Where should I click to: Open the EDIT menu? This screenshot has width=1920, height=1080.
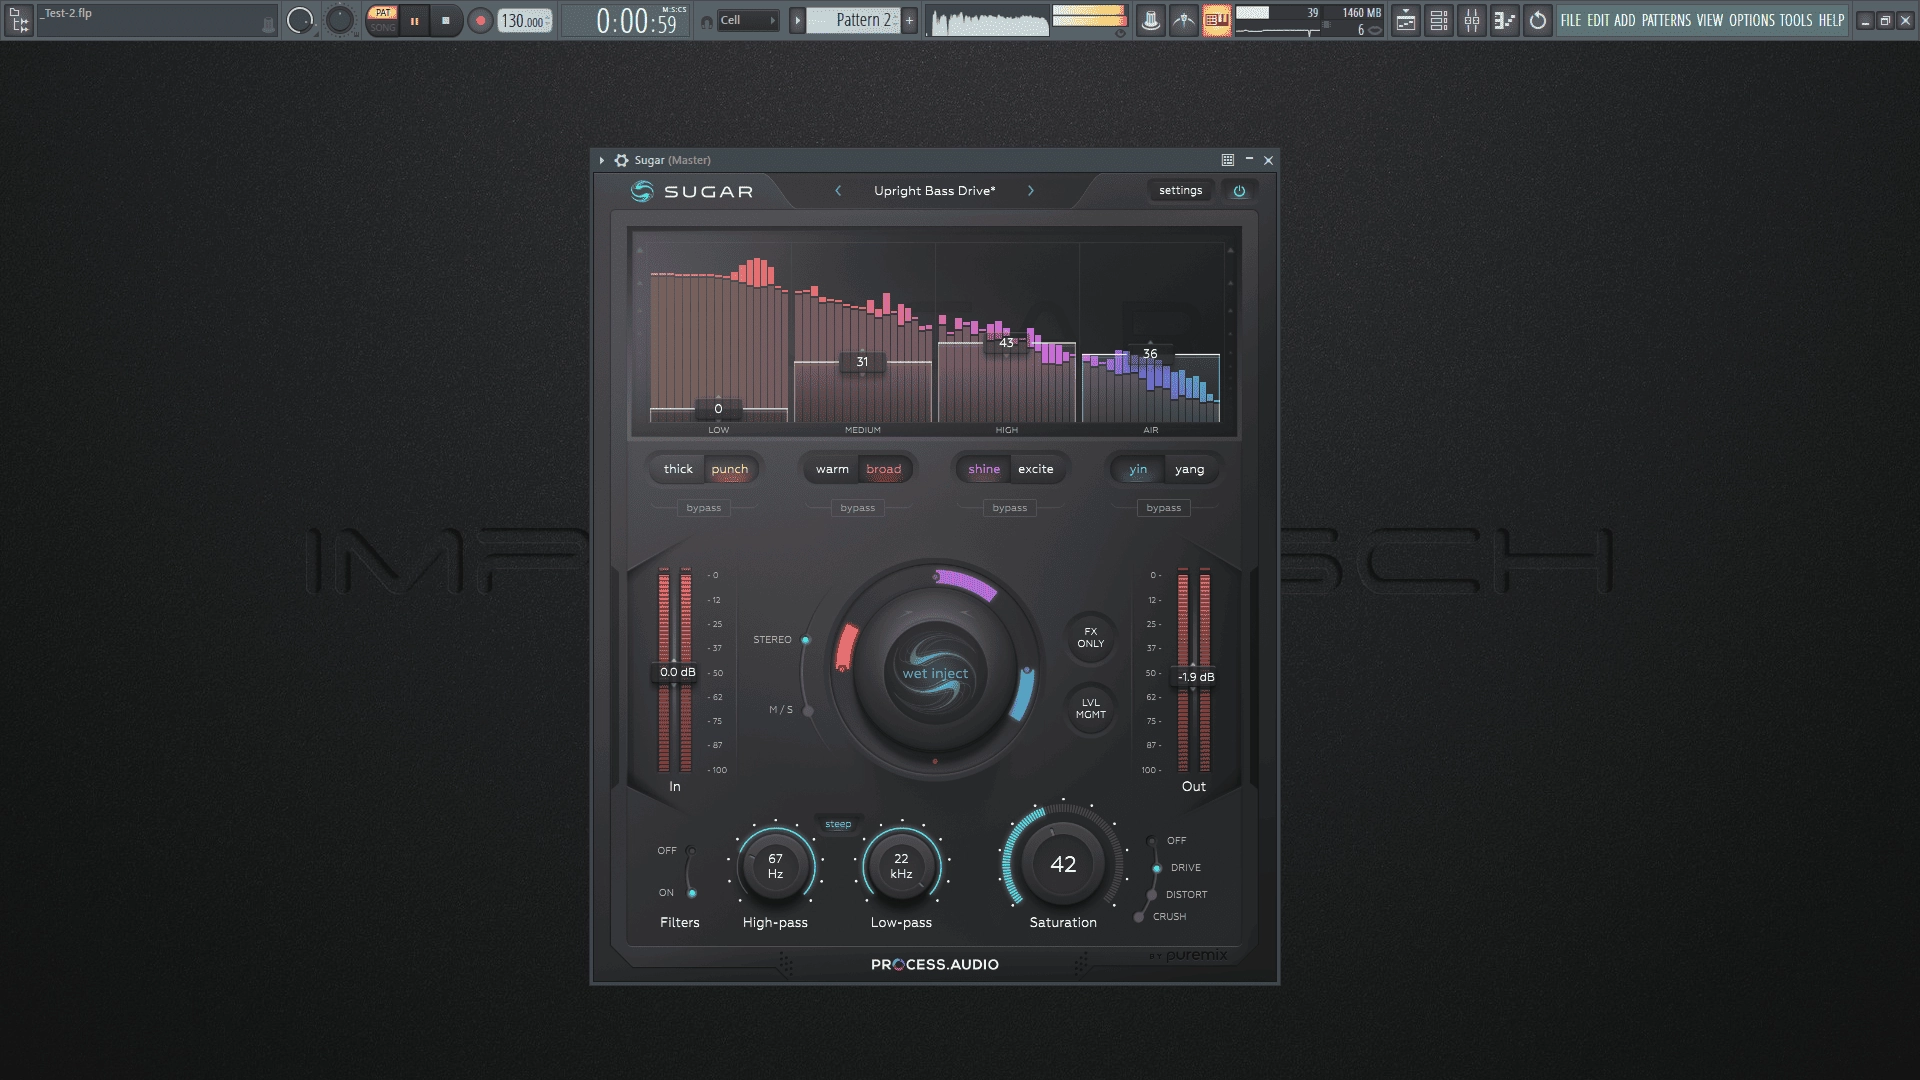pos(1598,20)
